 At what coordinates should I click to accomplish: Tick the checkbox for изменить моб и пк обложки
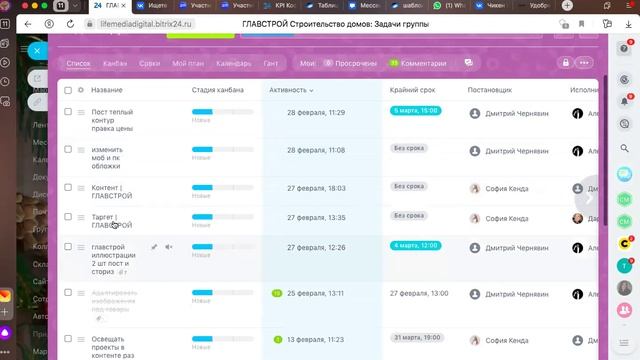tap(68, 149)
